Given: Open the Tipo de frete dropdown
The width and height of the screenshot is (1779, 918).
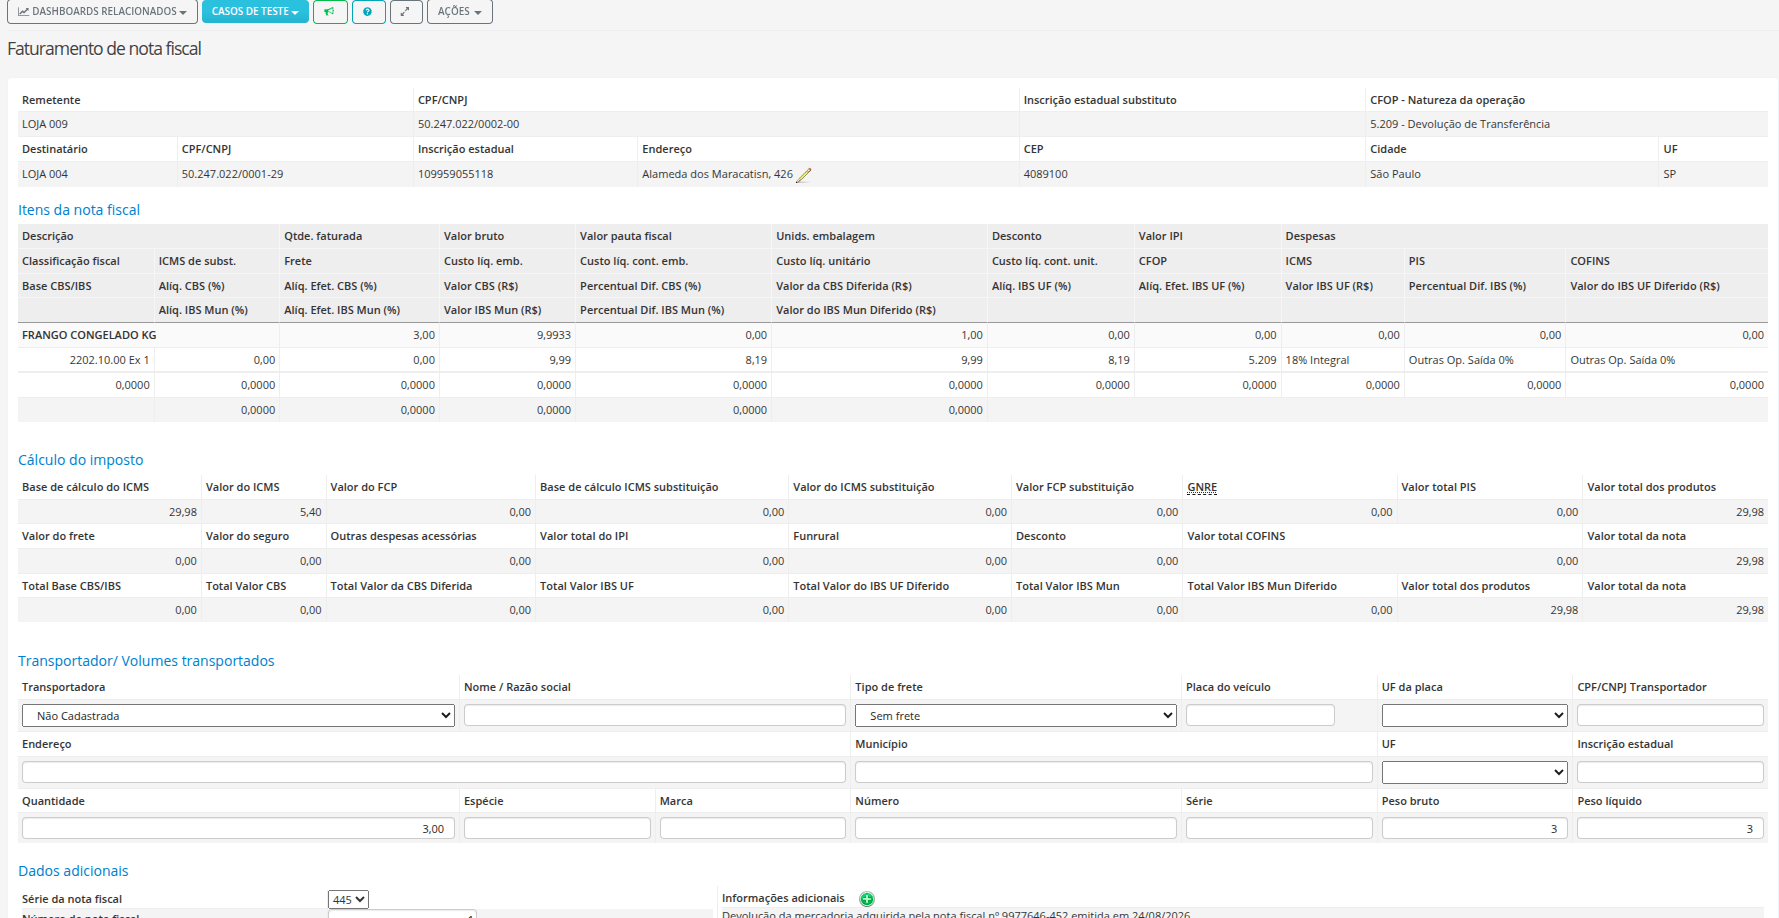Looking at the screenshot, I should click(1016, 716).
